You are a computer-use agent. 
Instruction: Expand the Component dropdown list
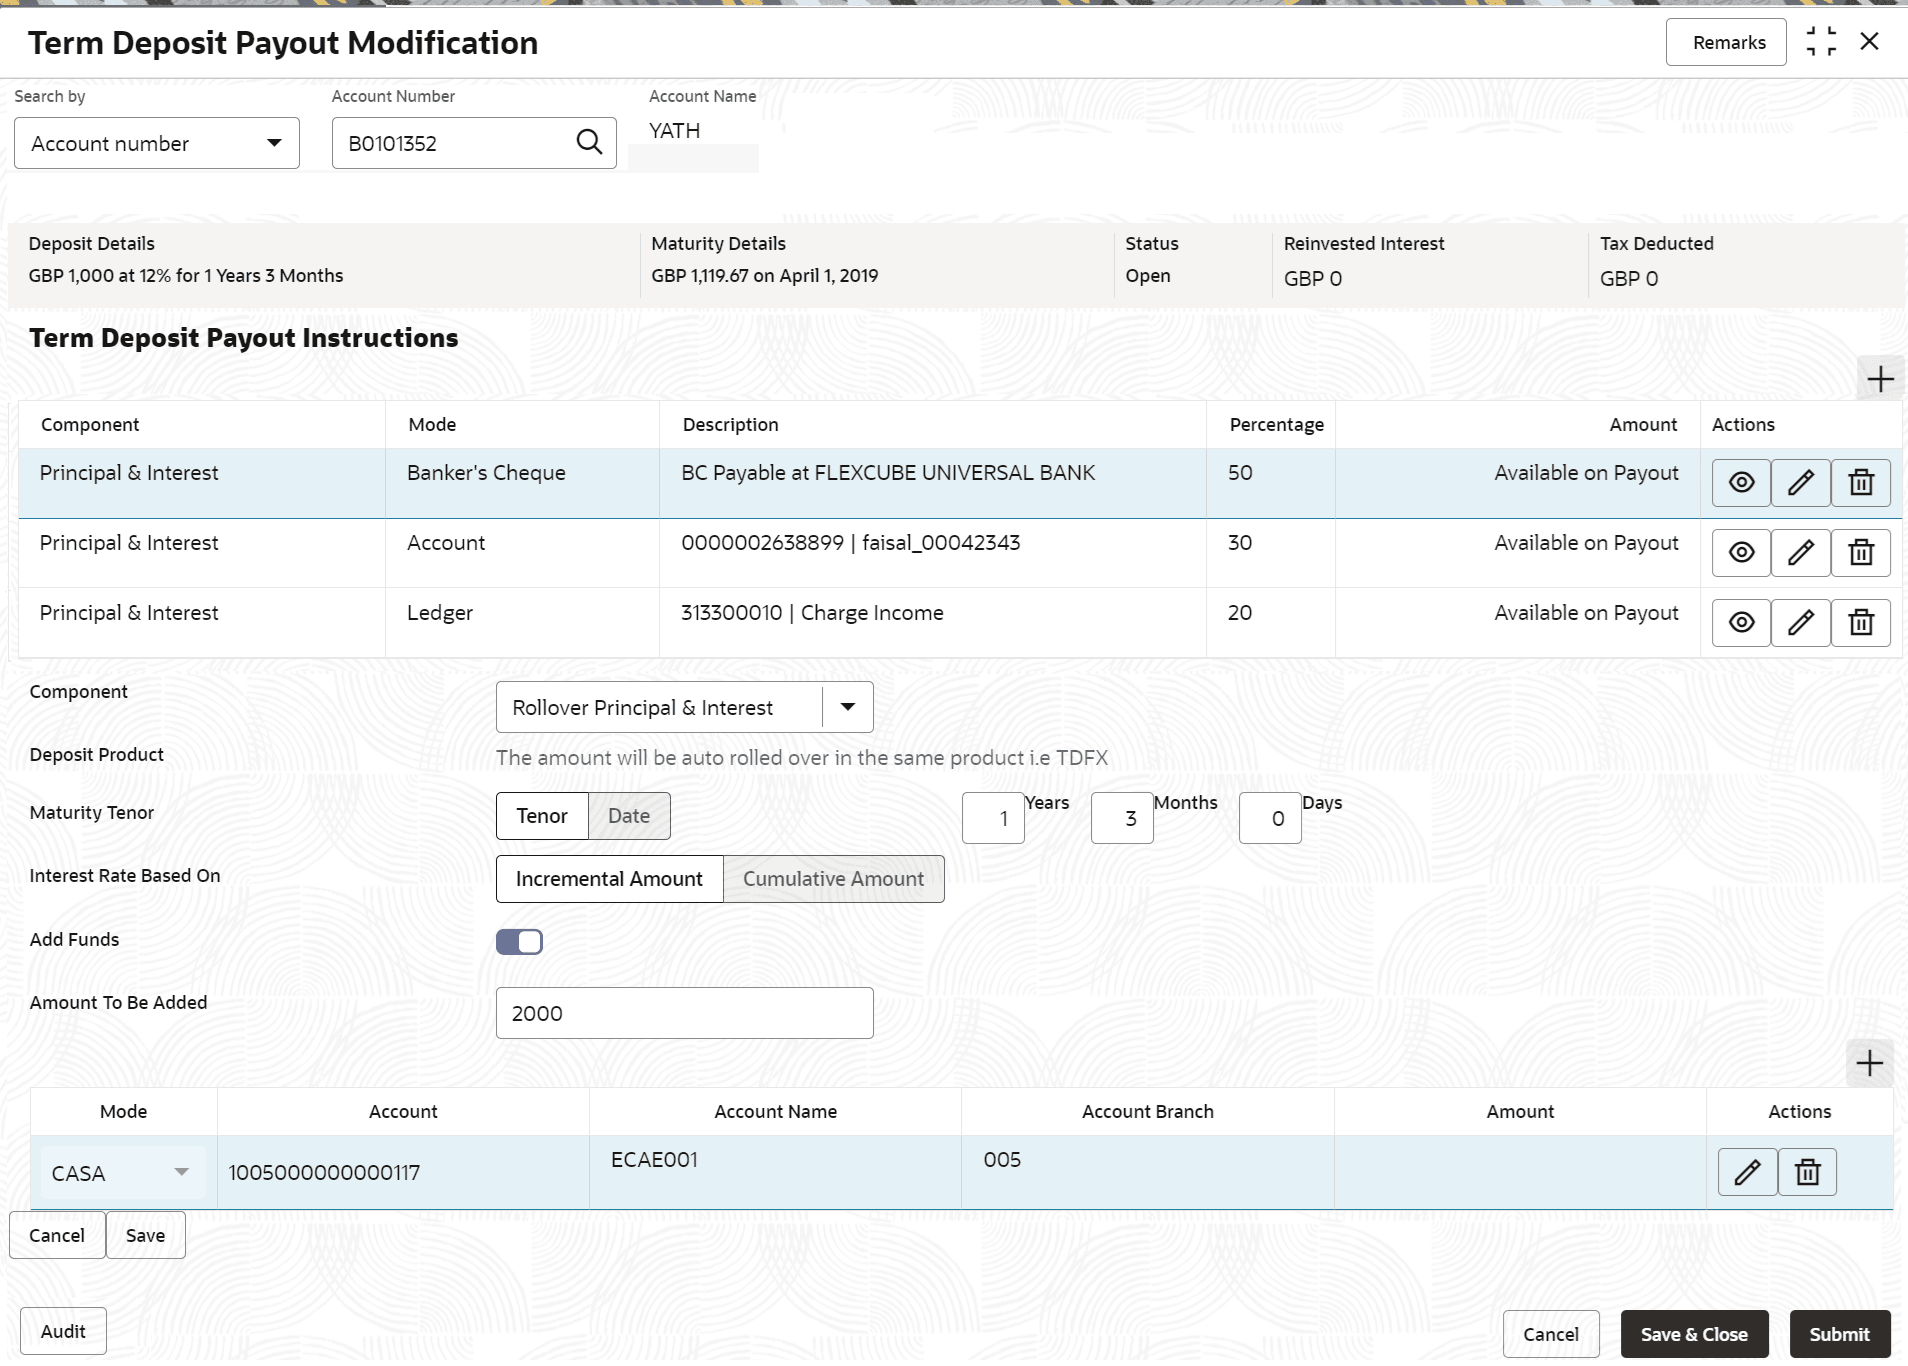click(847, 708)
